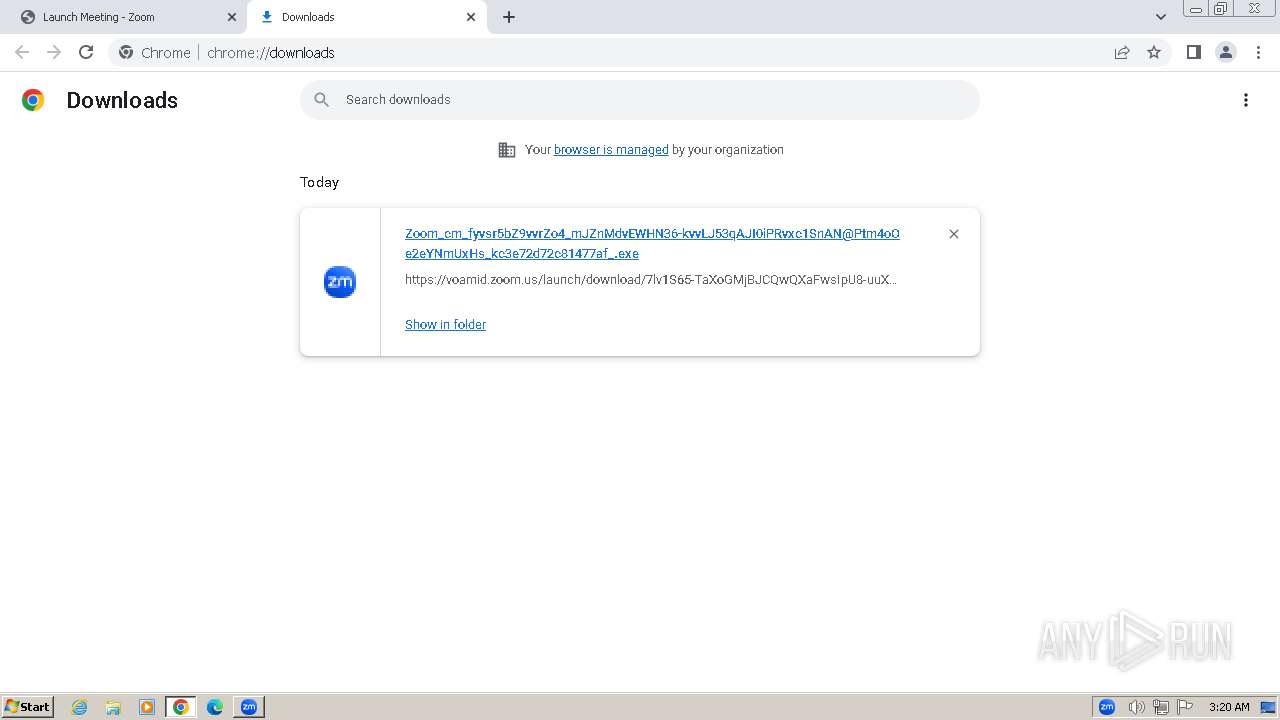Click the show desktop icon in tray

pos(1268,707)
